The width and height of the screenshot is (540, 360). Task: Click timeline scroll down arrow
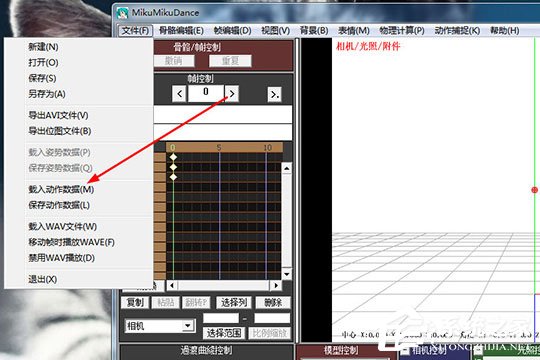tap(287, 274)
